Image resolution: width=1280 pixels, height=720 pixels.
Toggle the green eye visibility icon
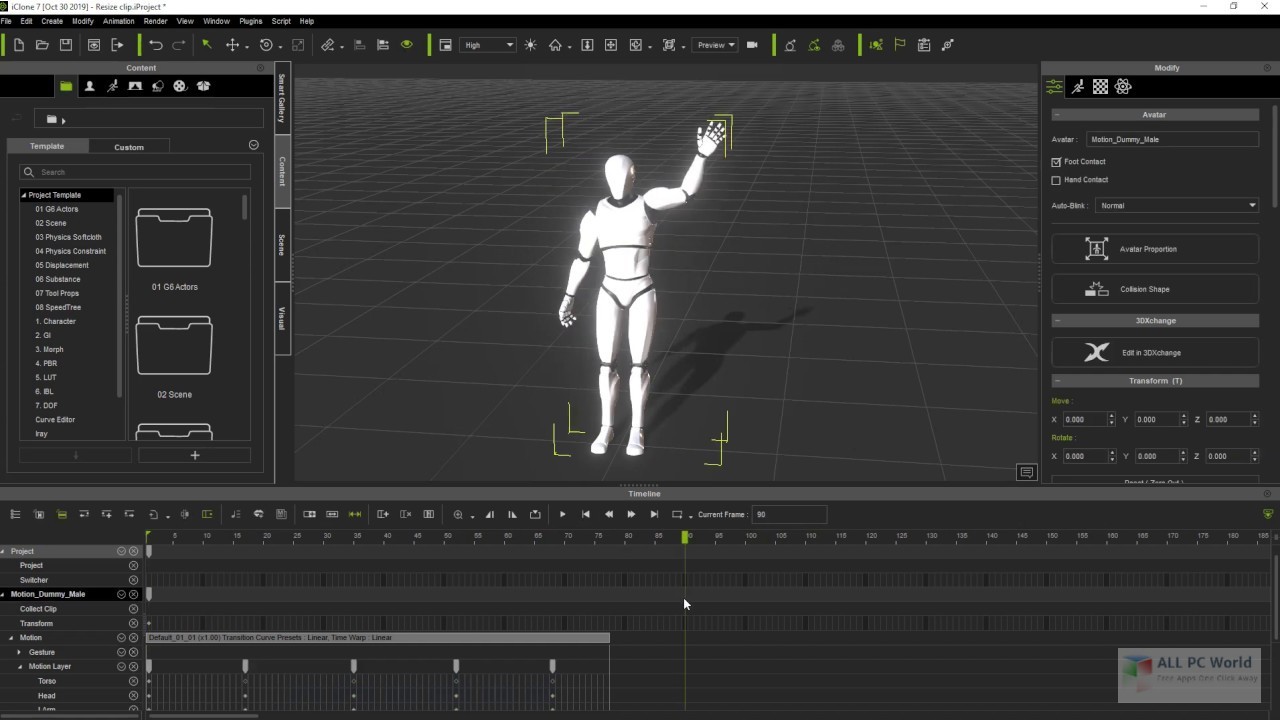[406, 45]
